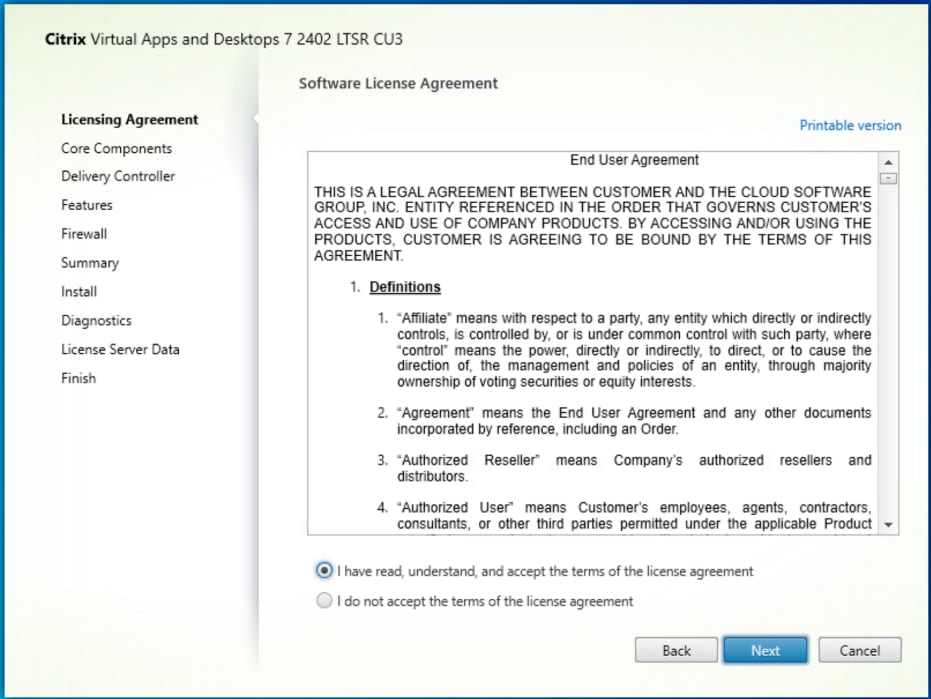Go to the Finish step

(78, 378)
